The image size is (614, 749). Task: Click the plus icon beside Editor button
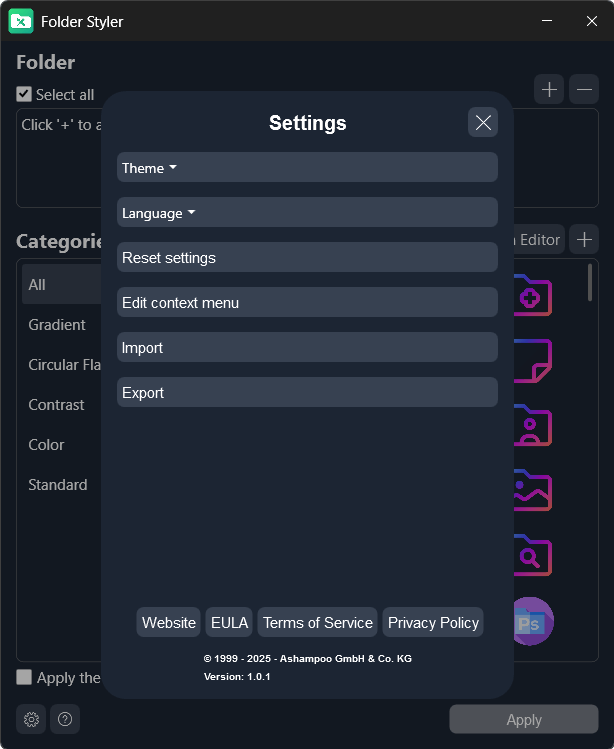[584, 239]
